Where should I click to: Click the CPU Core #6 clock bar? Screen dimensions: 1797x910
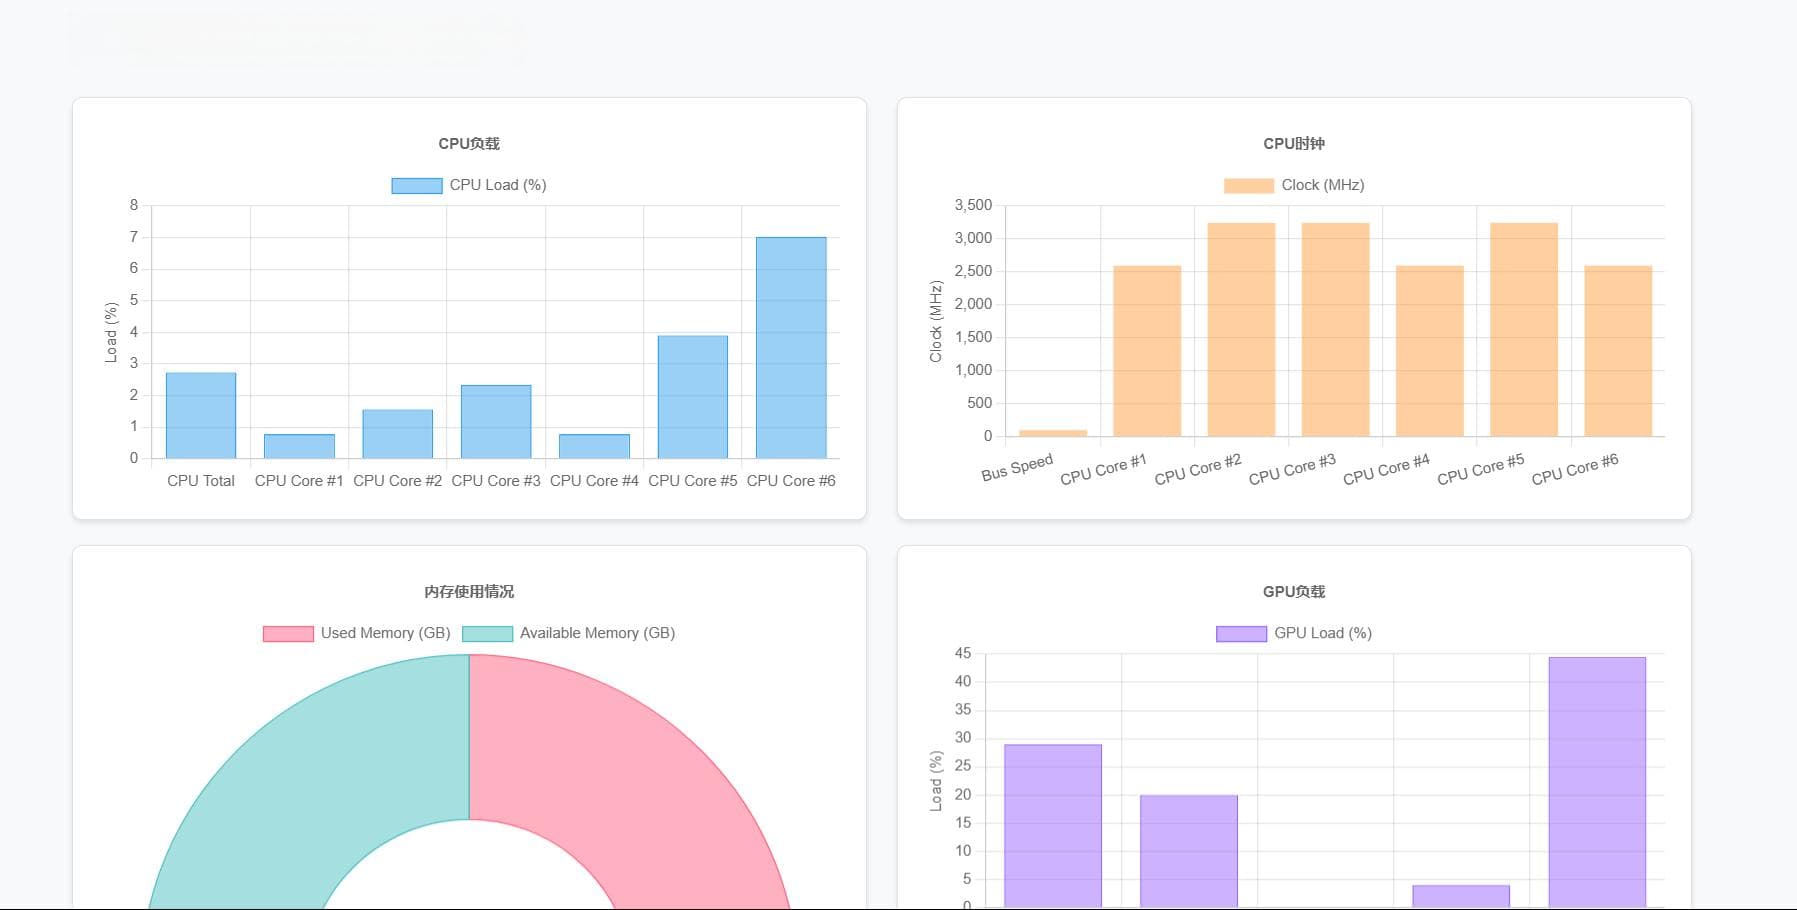[x=1618, y=351]
